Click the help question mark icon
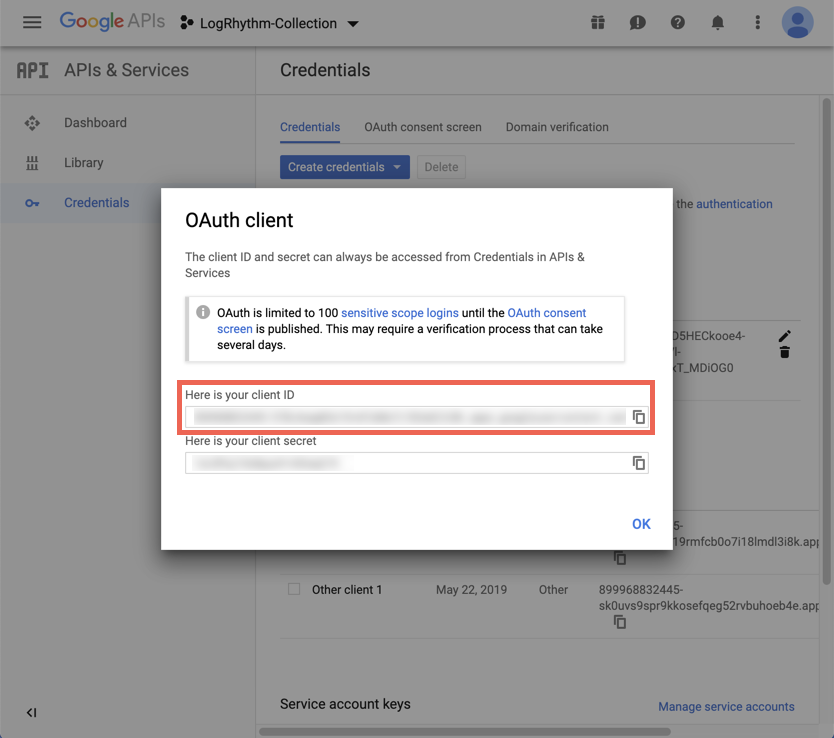Image resolution: width=834 pixels, height=738 pixels. (678, 22)
